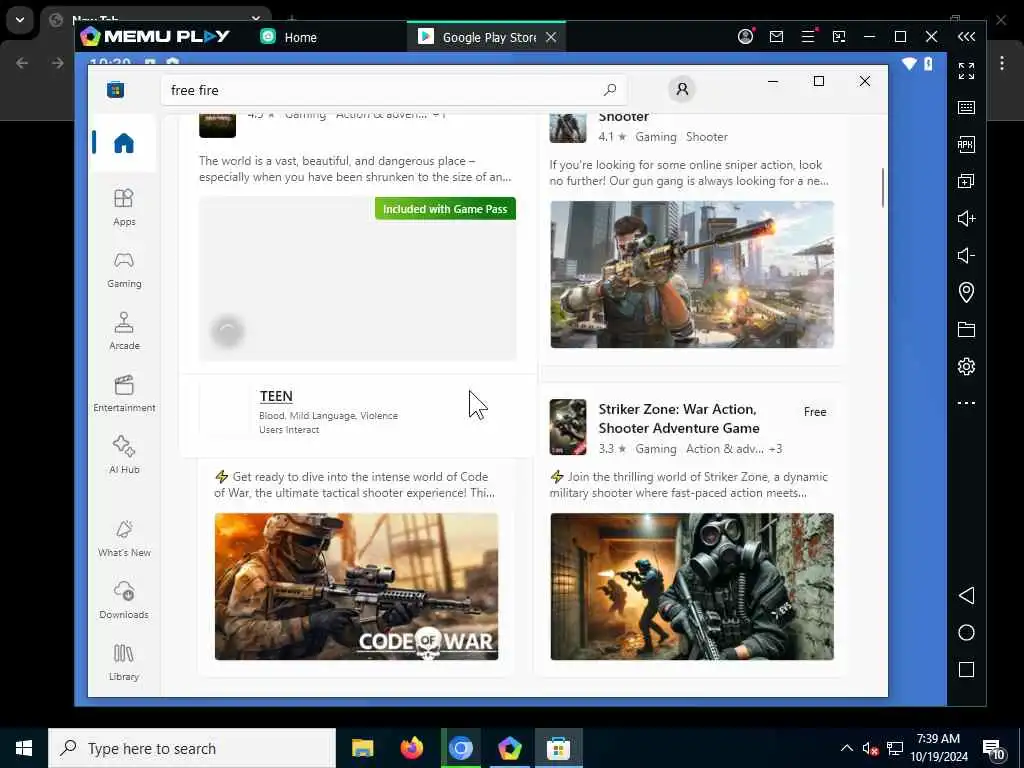Click the 'Included with Game Pass' badge
1024x768 pixels.
coord(445,209)
